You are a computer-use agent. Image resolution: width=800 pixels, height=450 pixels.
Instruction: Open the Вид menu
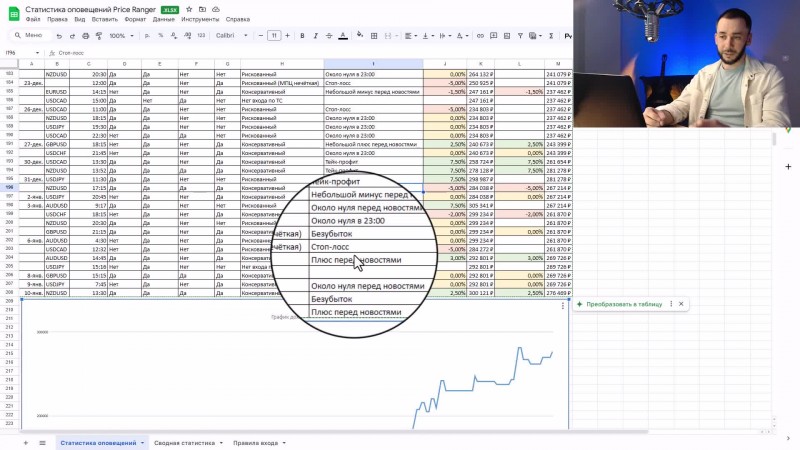click(x=80, y=19)
